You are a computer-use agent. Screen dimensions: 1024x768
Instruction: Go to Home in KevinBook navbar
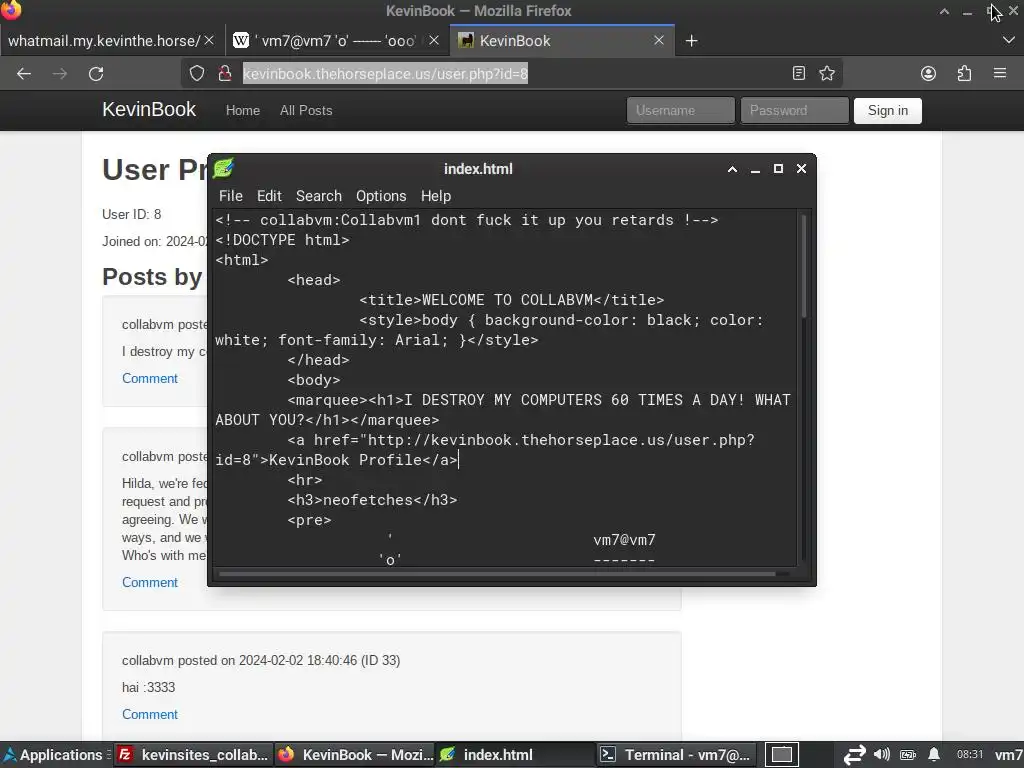pyautogui.click(x=243, y=110)
